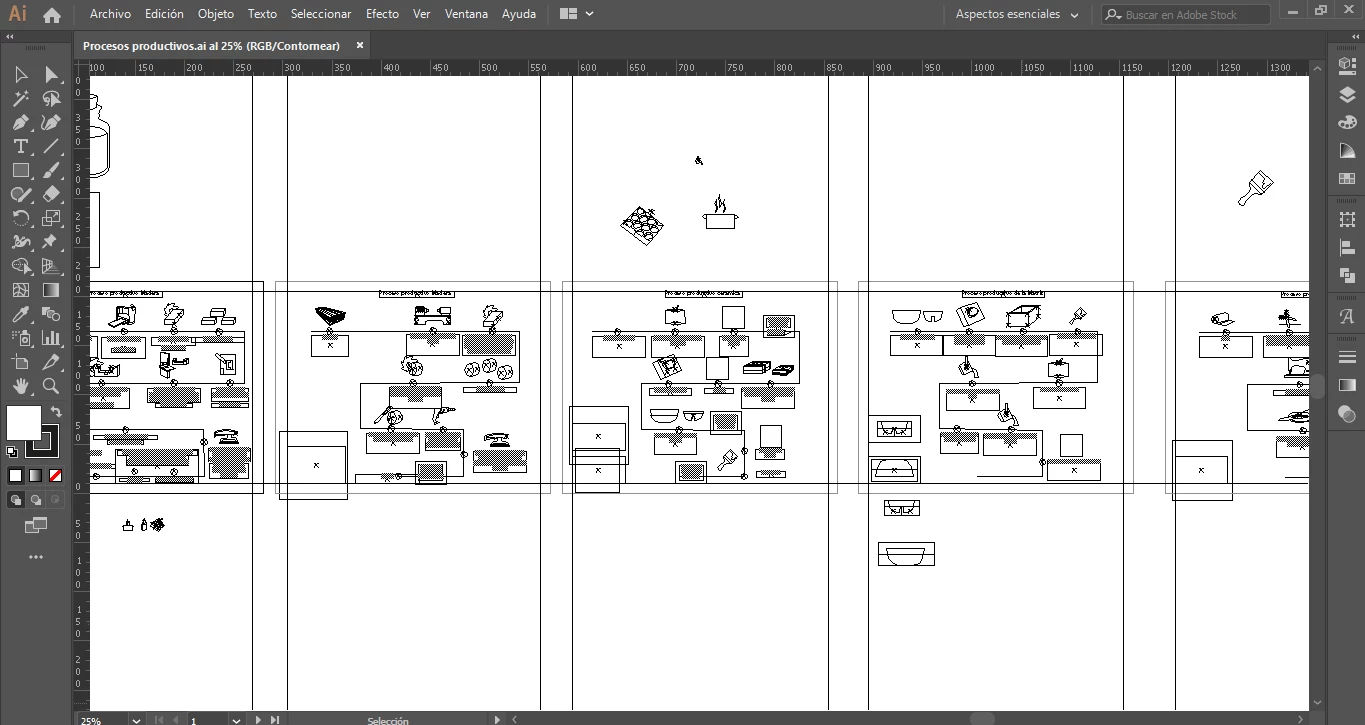Select the Curvature tool
The image size is (1365, 725).
51,123
